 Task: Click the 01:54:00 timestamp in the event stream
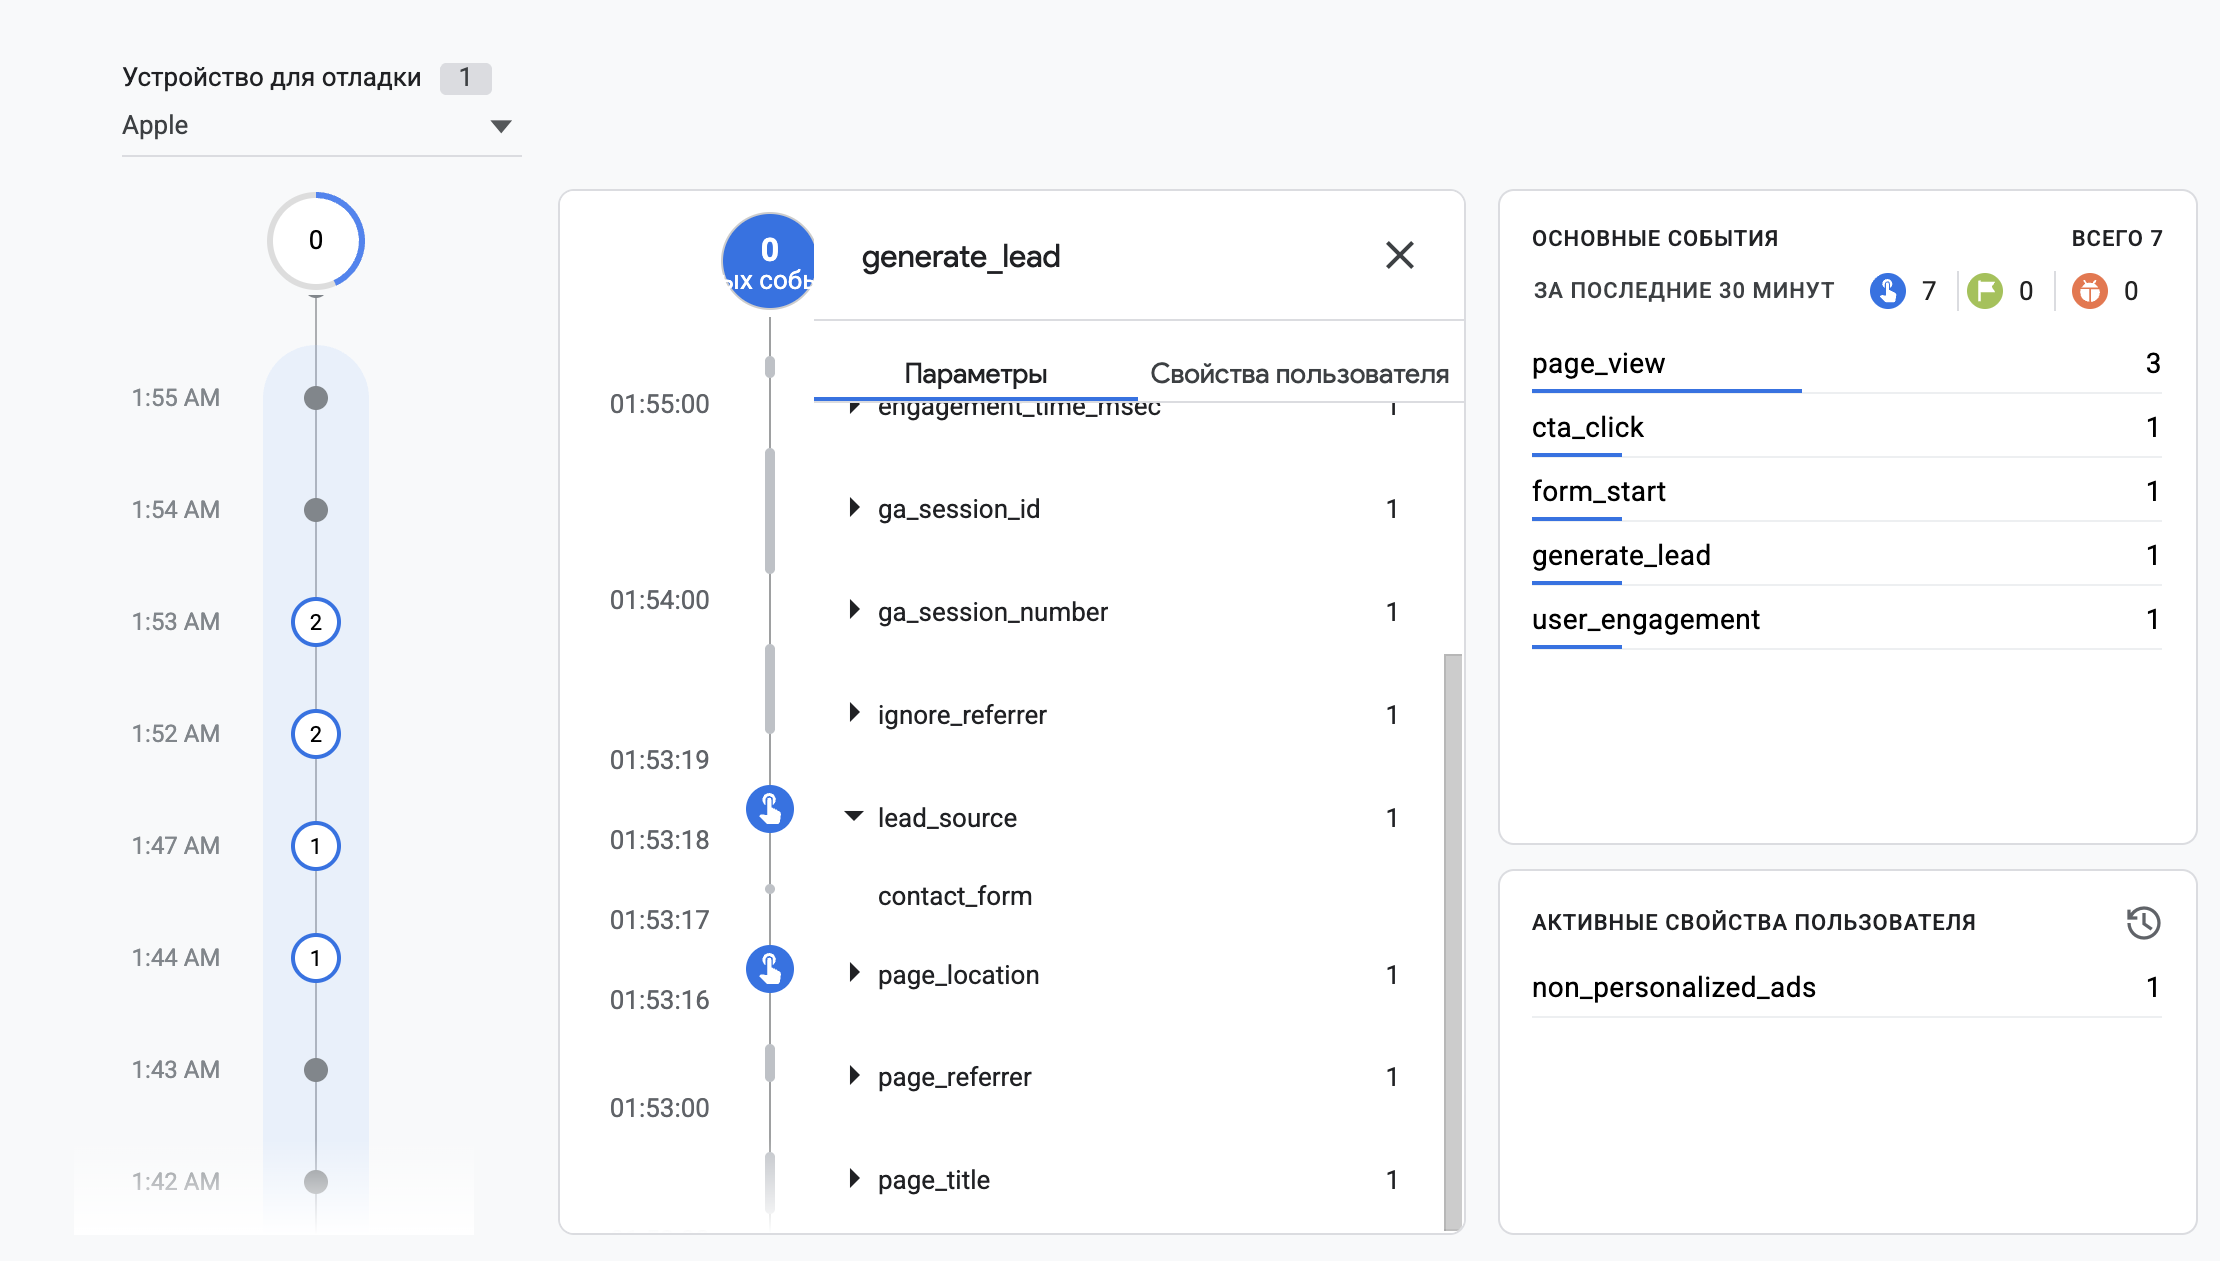[659, 600]
